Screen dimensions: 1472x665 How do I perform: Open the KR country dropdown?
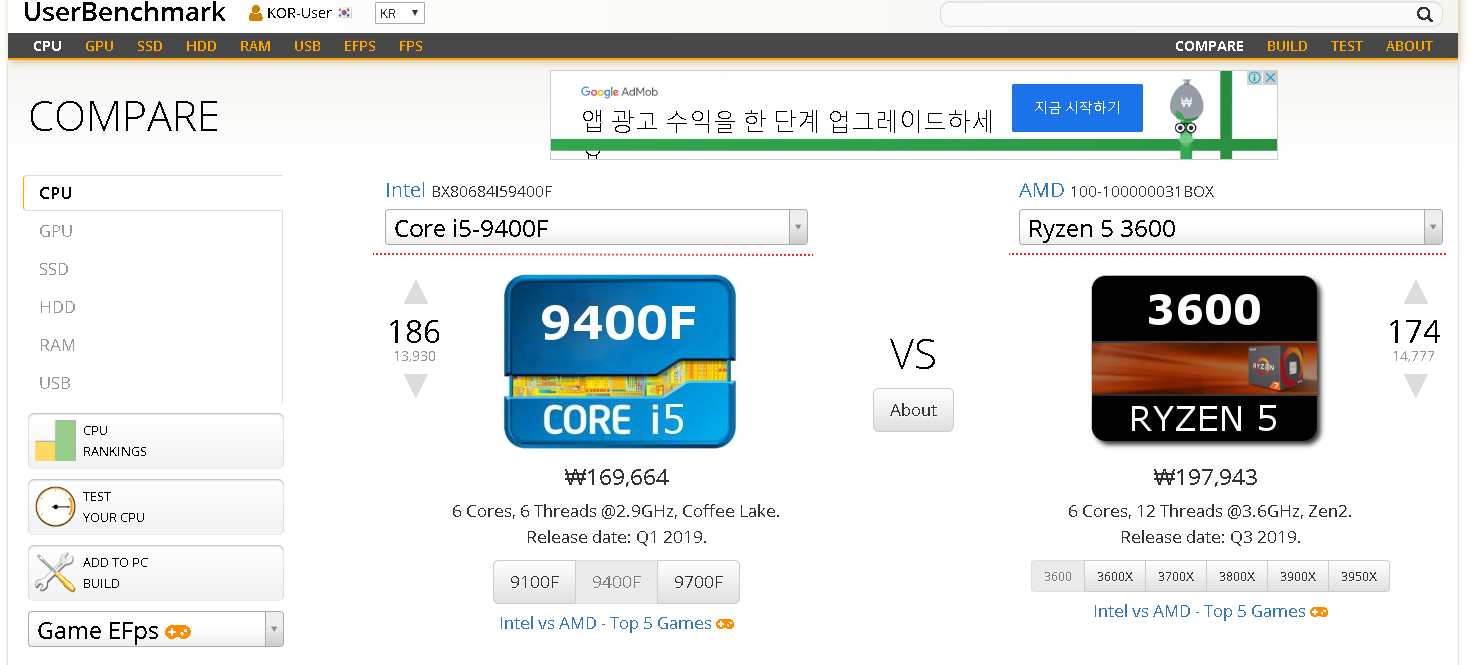coord(400,14)
